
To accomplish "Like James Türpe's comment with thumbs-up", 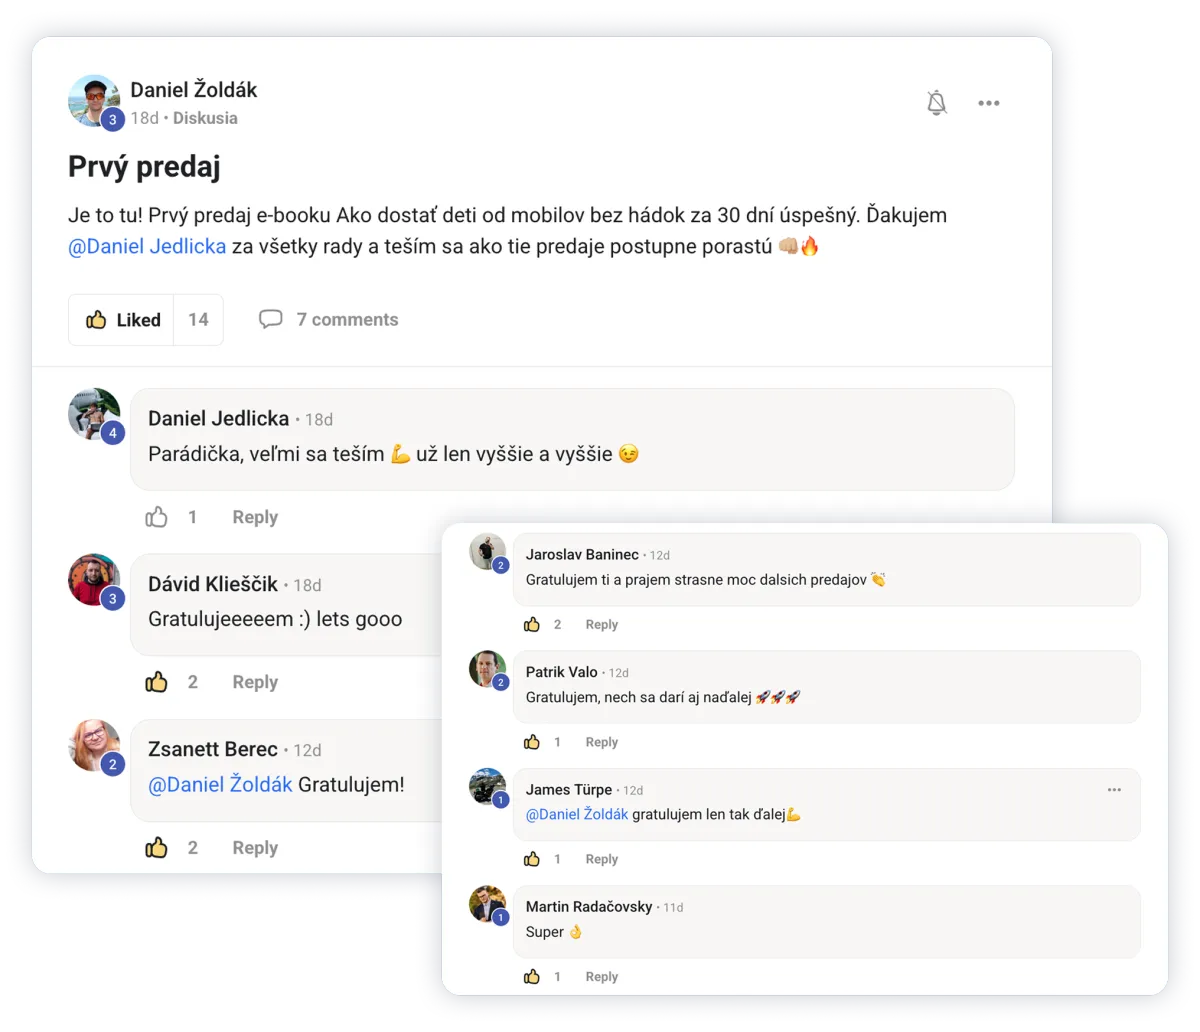I will click(x=532, y=859).
